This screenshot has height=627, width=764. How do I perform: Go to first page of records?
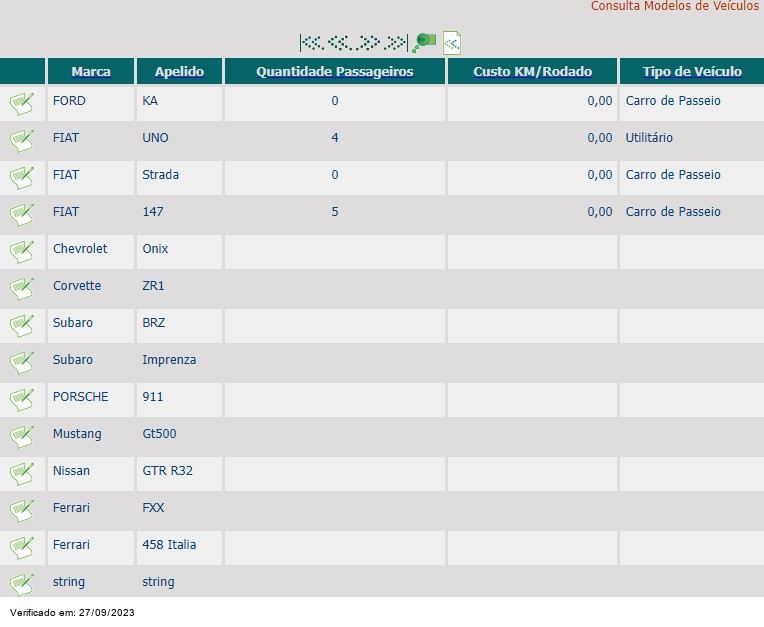pos(312,43)
